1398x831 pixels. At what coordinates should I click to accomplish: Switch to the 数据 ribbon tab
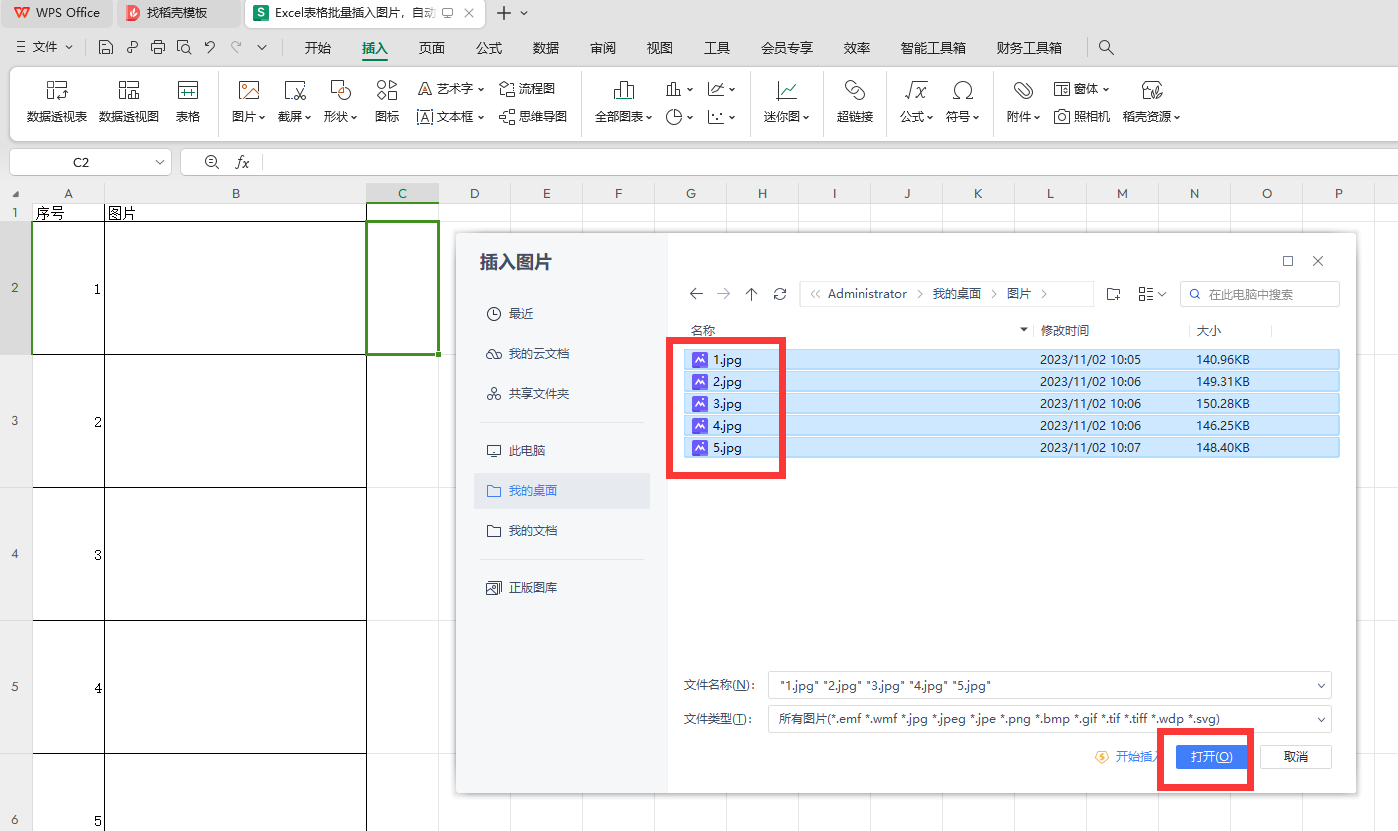point(545,47)
